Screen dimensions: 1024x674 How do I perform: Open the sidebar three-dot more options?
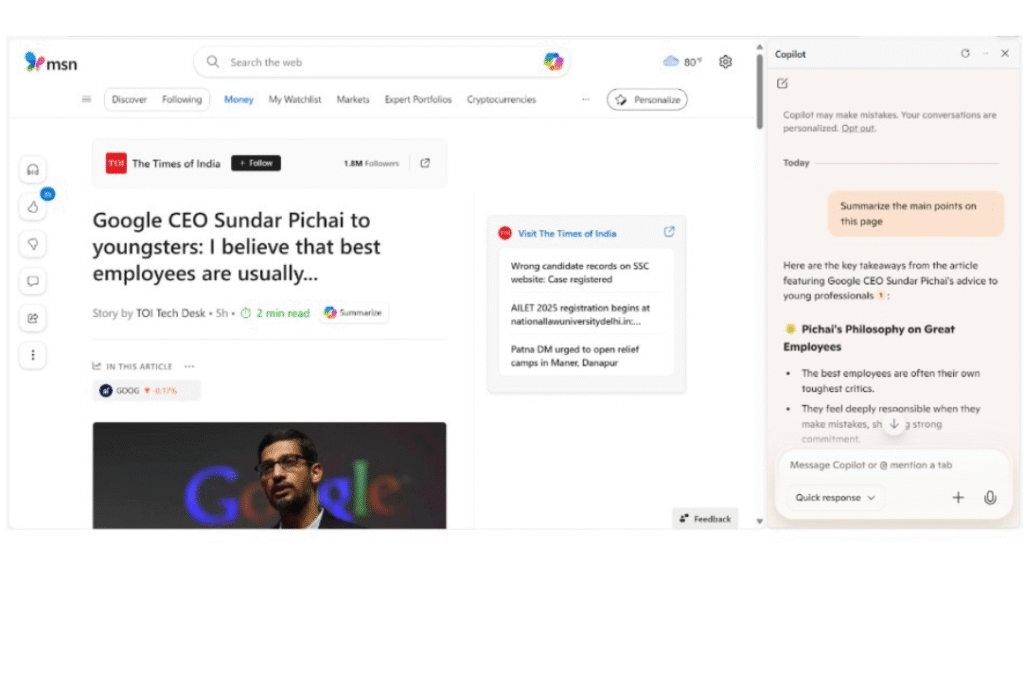pyautogui.click(x=33, y=355)
